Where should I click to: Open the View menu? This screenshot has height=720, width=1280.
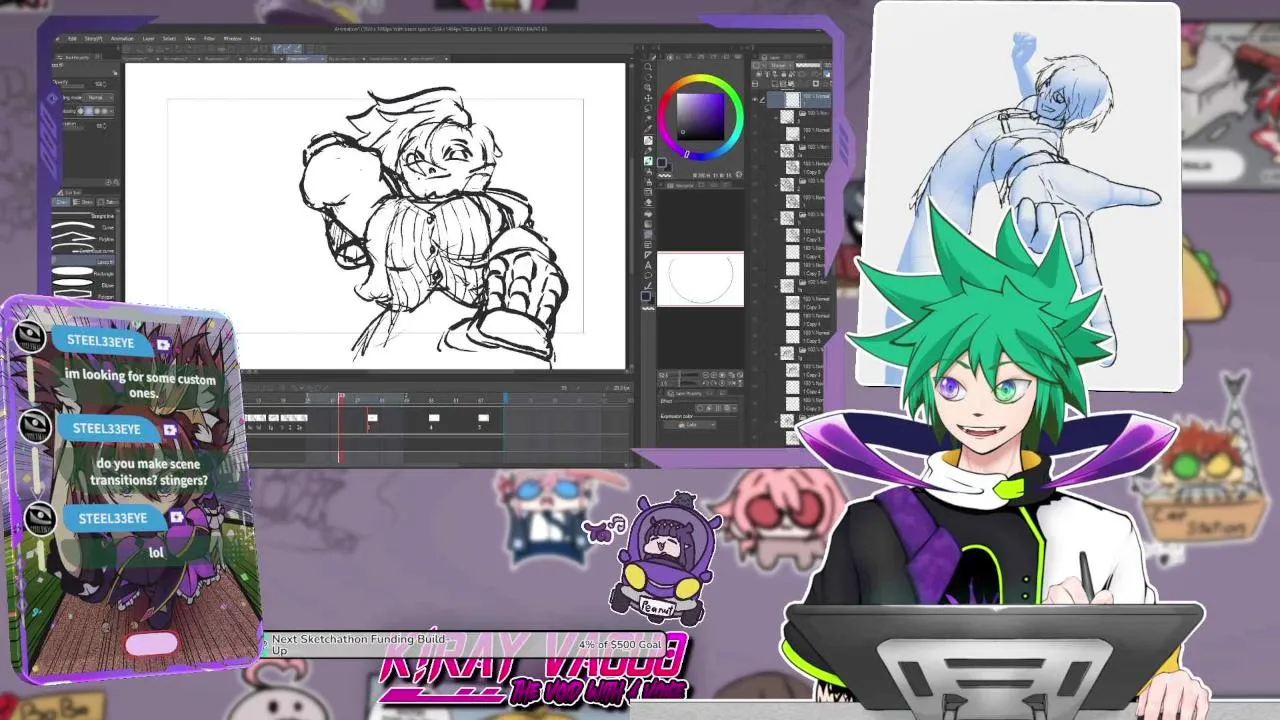(190, 38)
